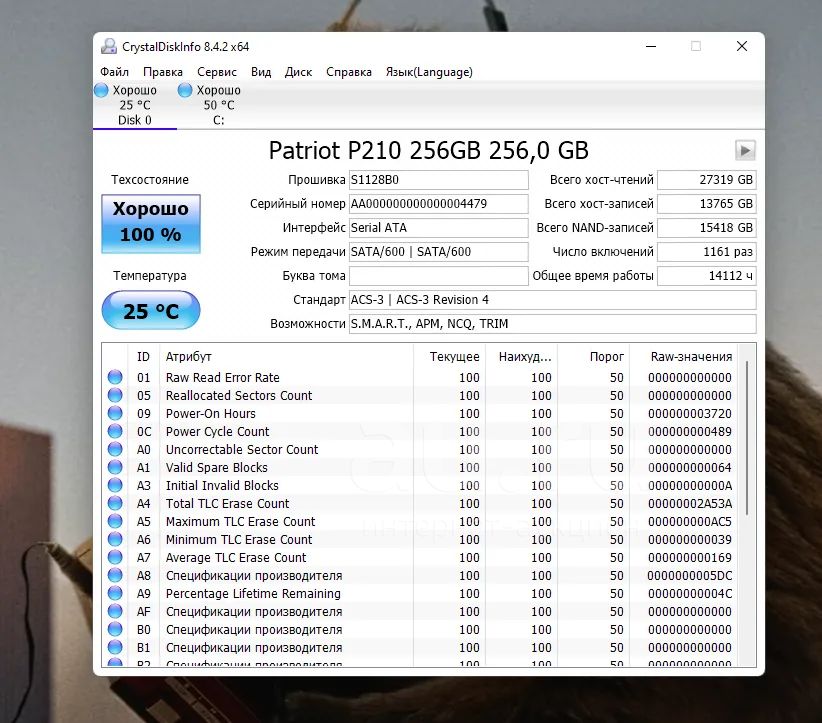Click total host reads value 27319 GB
This screenshot has height=723, width=822.
click(x=707, y=180)
